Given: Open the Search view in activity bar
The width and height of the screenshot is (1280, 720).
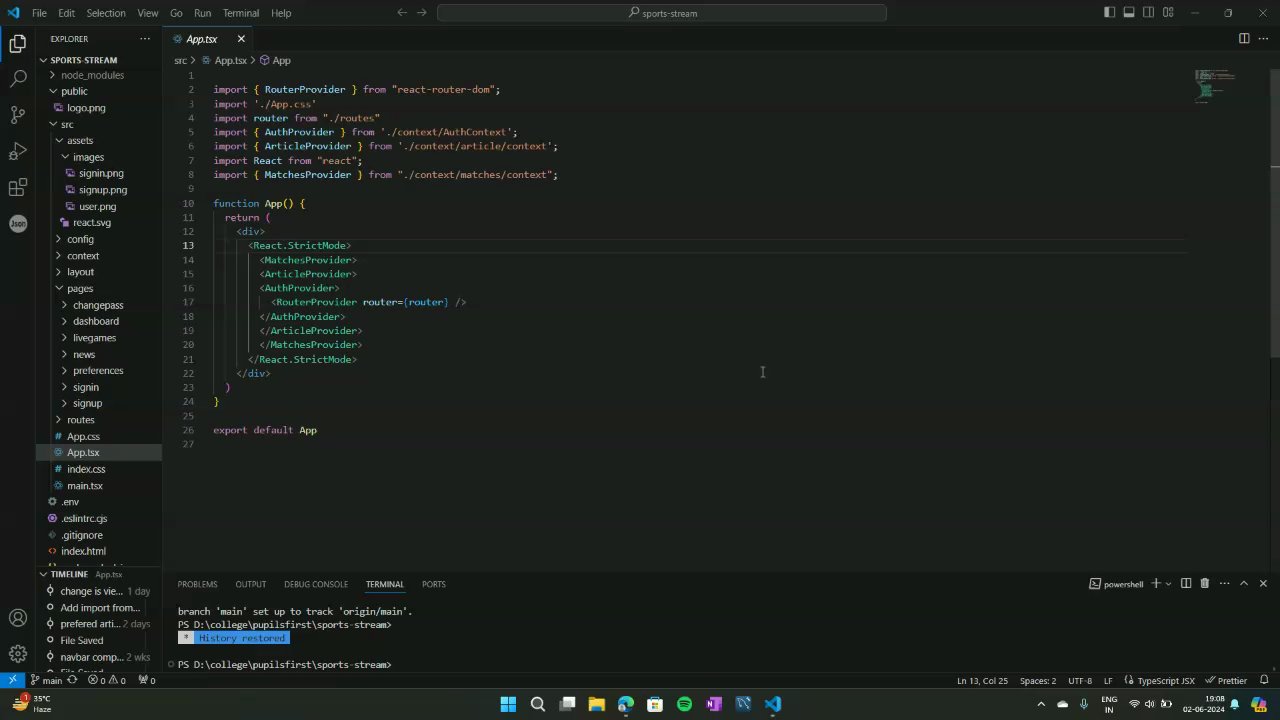Looking at the screenshot, I should [18, 78].
